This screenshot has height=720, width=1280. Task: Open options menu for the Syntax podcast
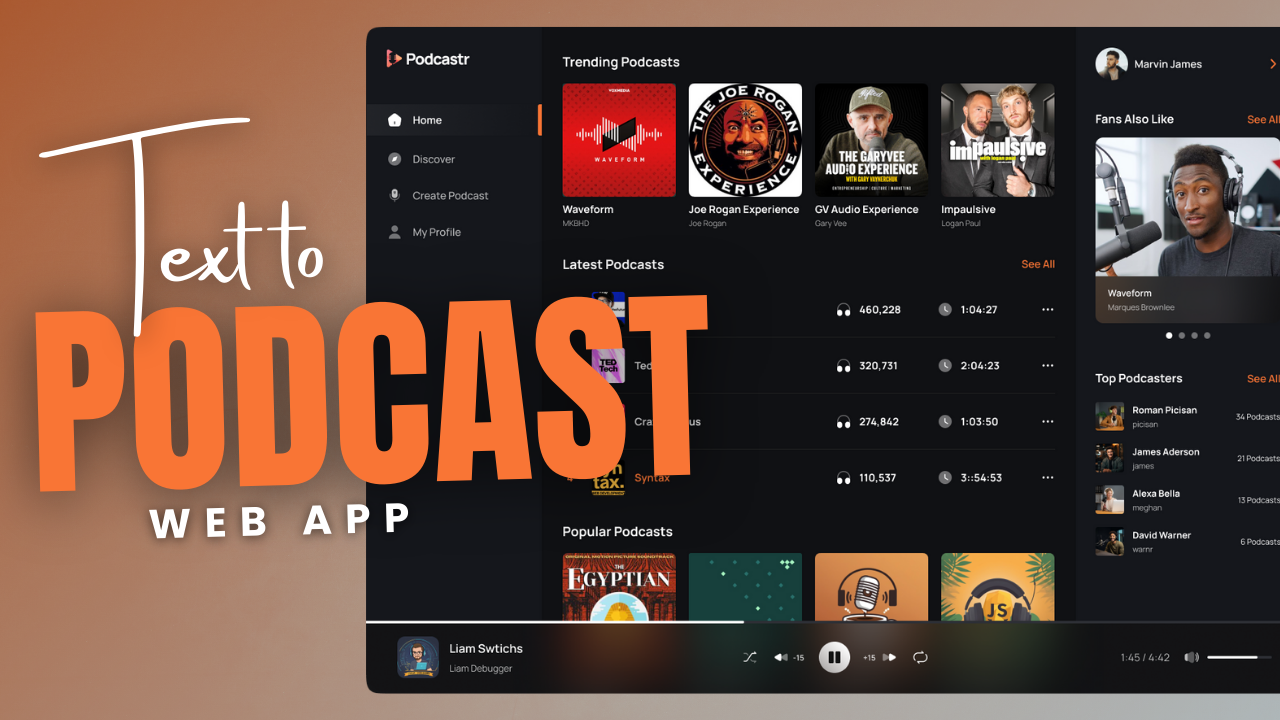tap(1047, 477)
